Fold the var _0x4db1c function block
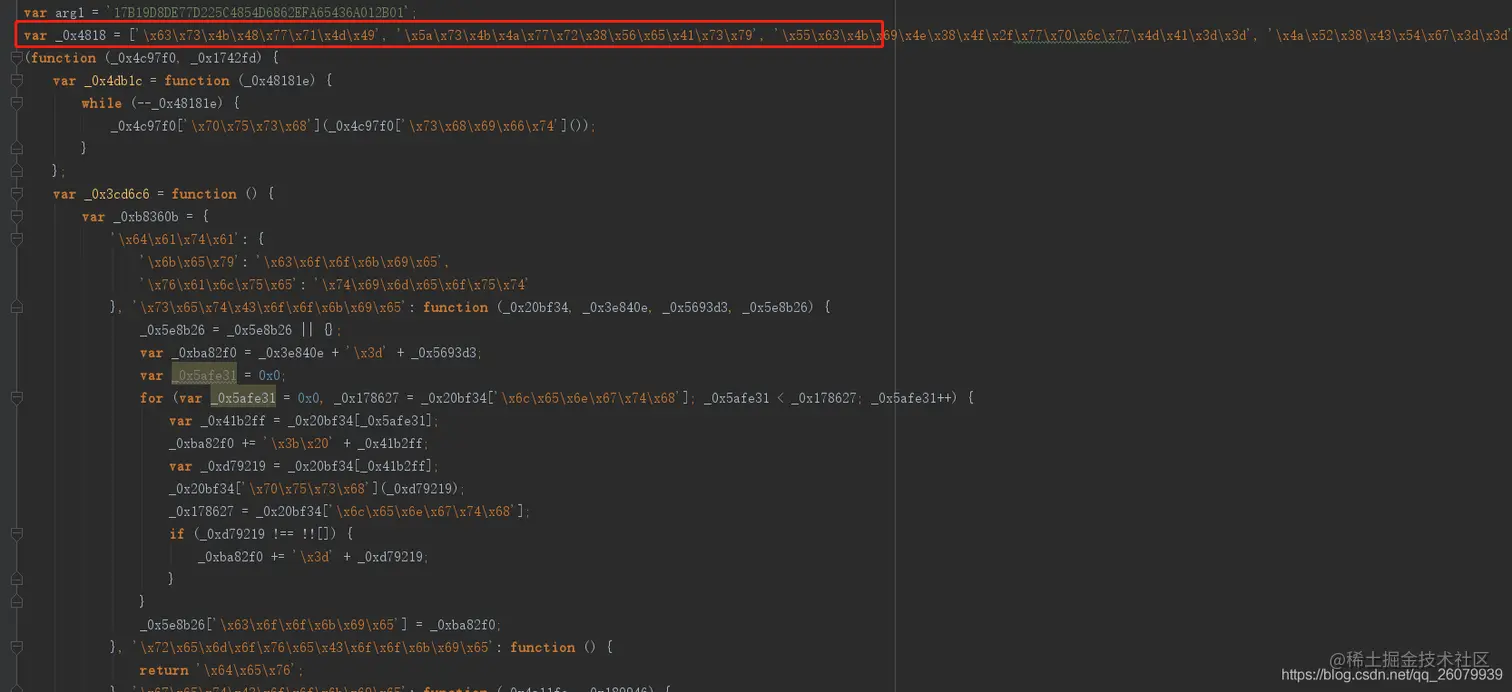The height and width of the screenshot is (692, 1512). click(x=16, y=81)
